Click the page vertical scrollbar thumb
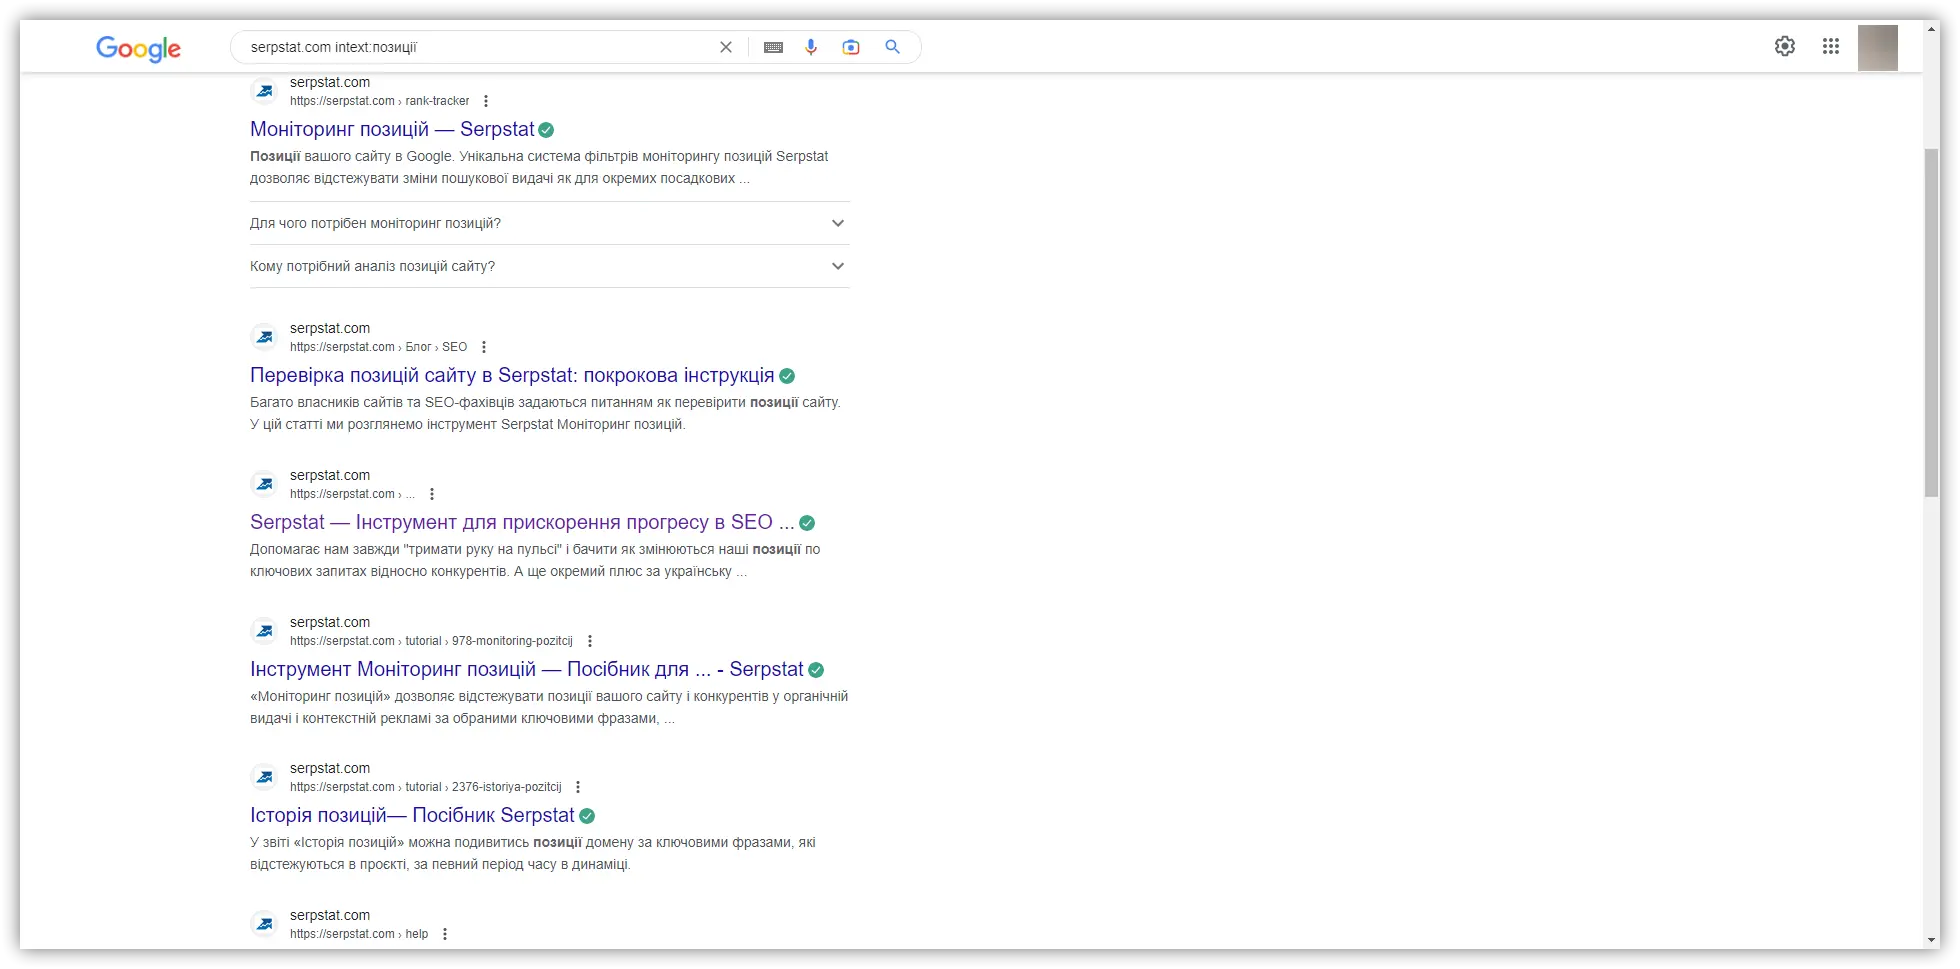Viewport: 1960px width, 969px height. (x=1932, y=322)
